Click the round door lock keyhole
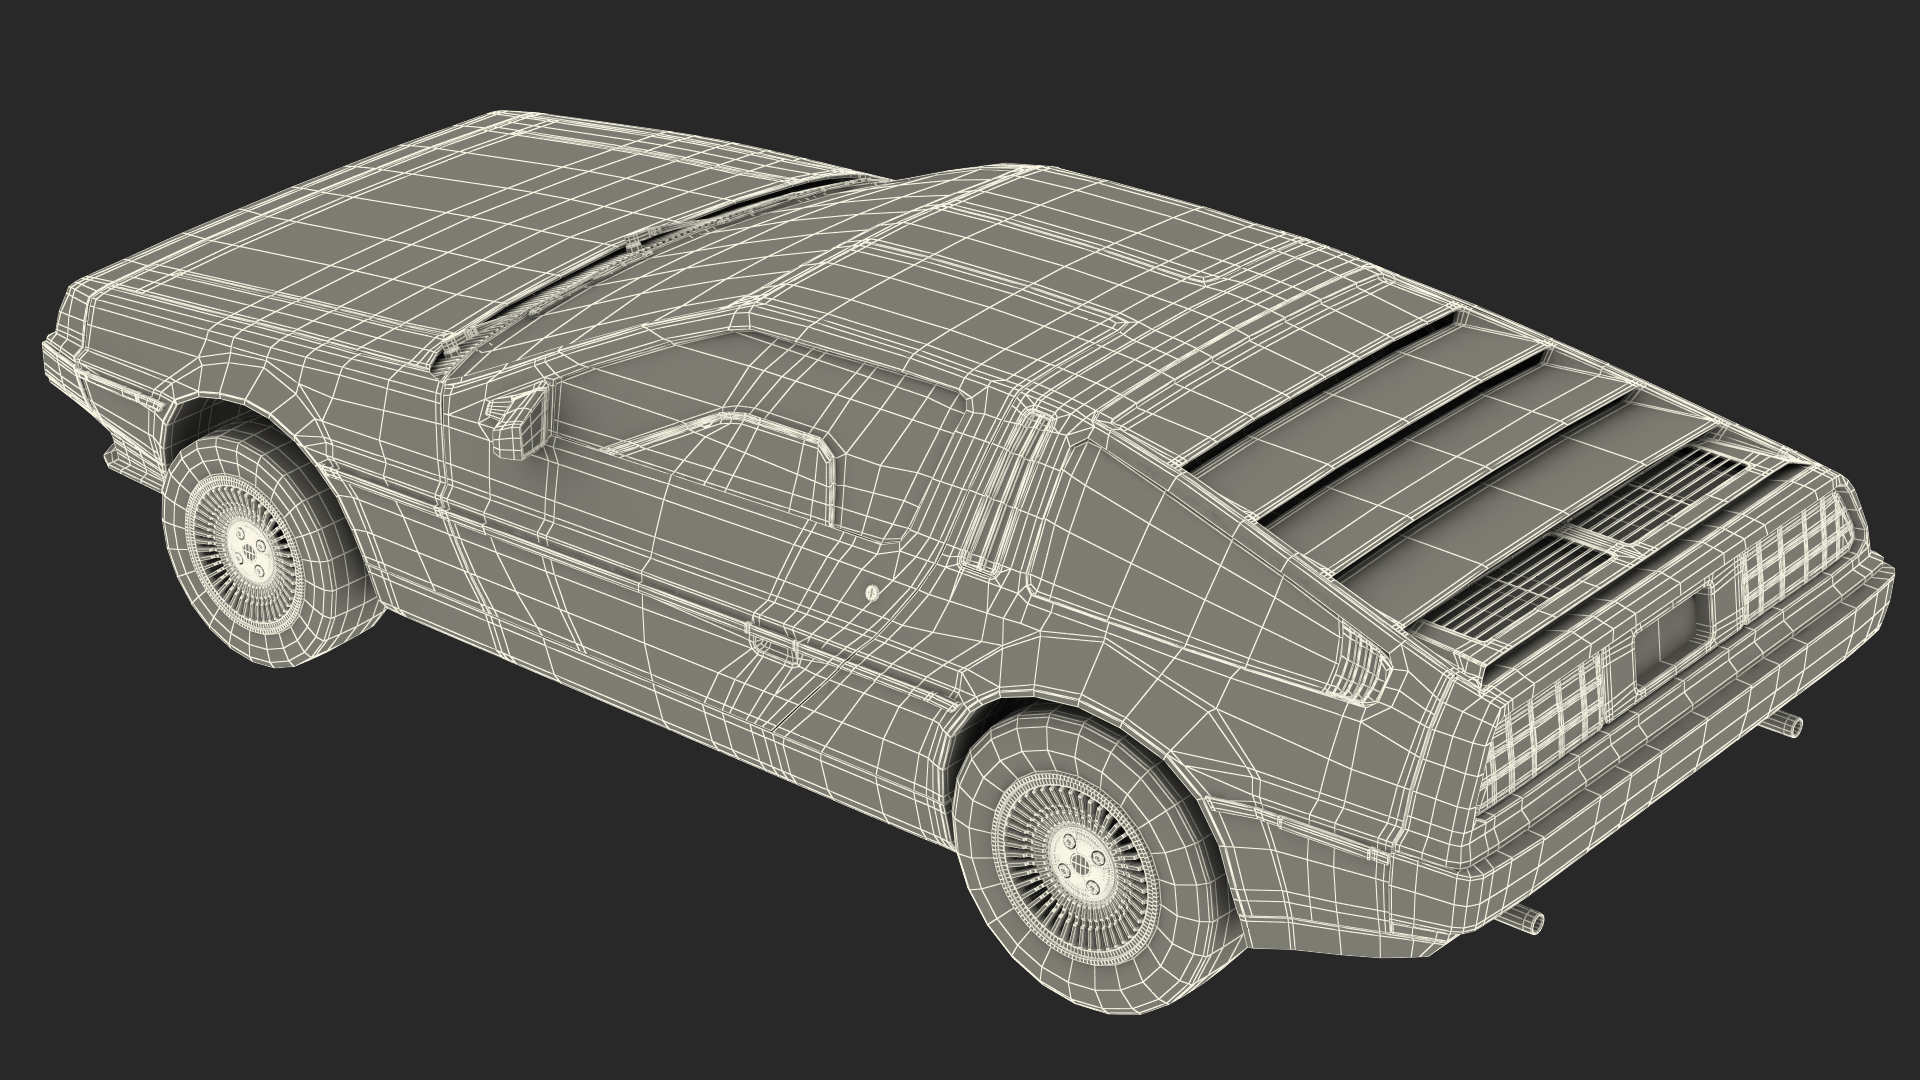 pos(872,592)
